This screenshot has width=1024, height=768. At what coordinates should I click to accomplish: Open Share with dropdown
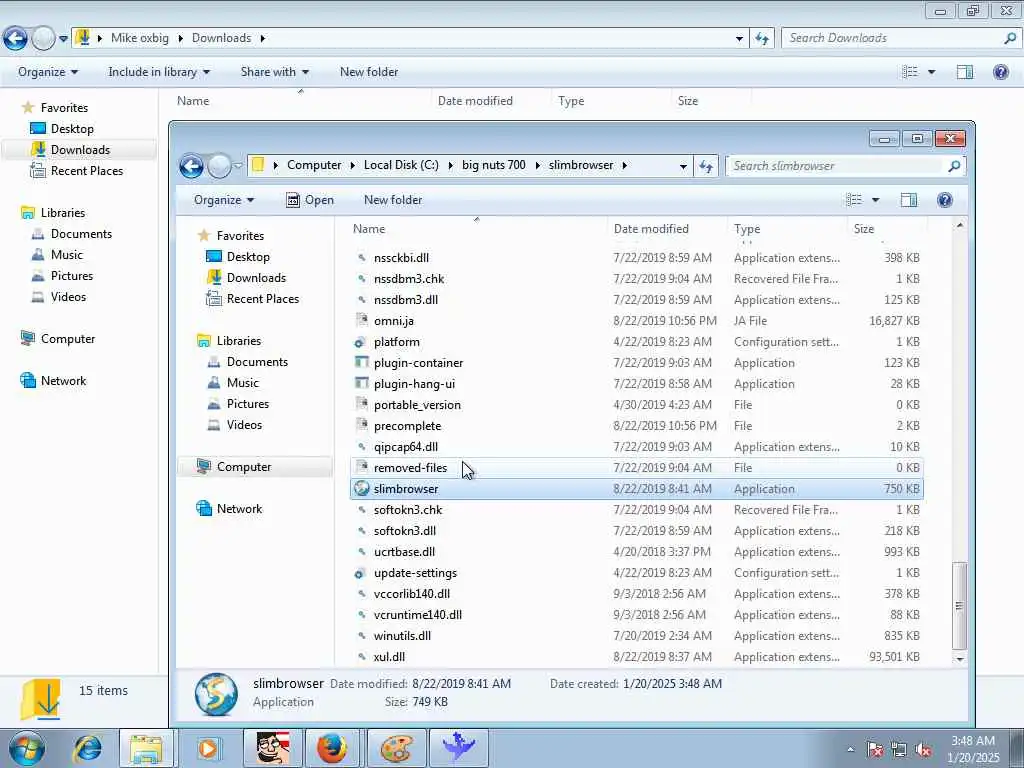click(x=274, y=72)
